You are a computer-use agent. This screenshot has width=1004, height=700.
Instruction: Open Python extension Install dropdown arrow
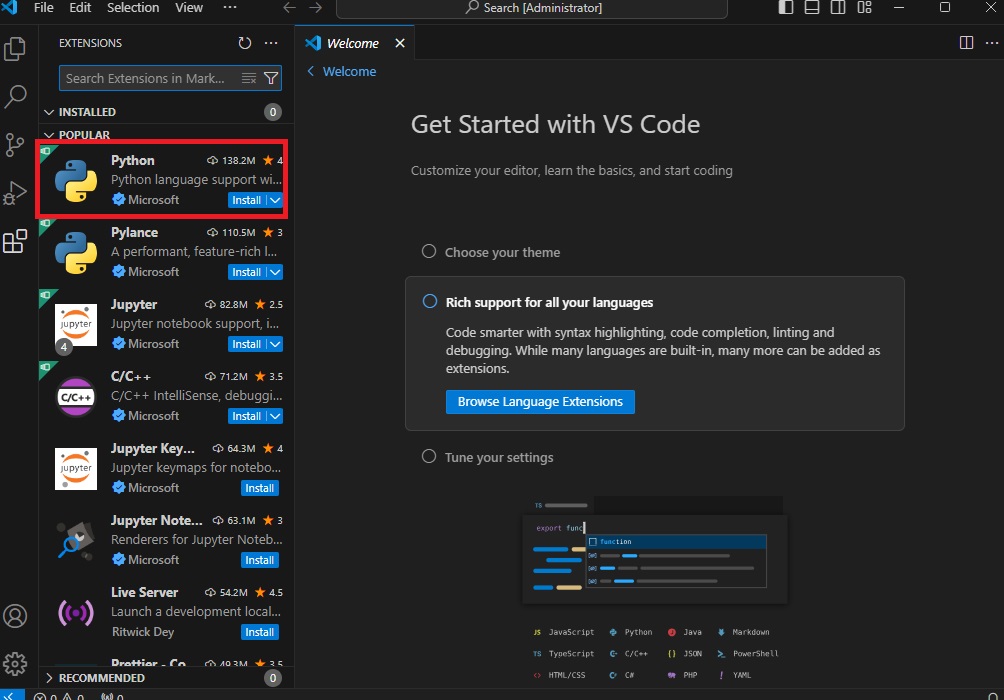point(275,200)
